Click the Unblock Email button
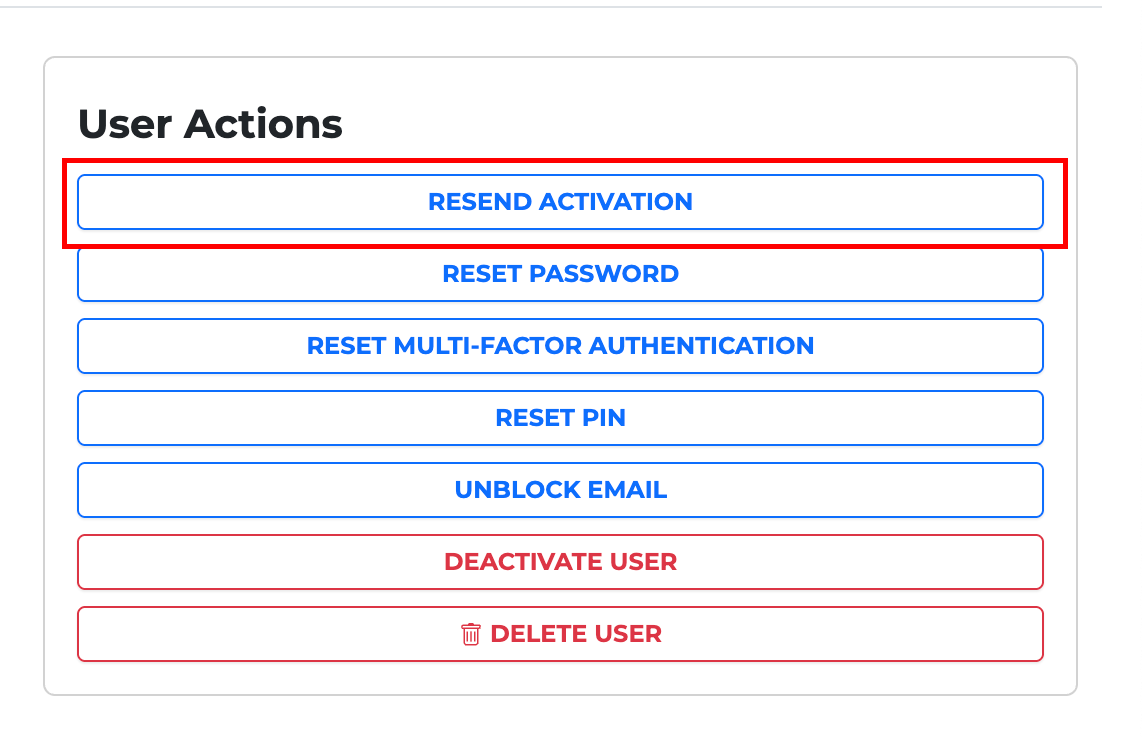Screen dimensions: 1142x737 coord(560,490)
